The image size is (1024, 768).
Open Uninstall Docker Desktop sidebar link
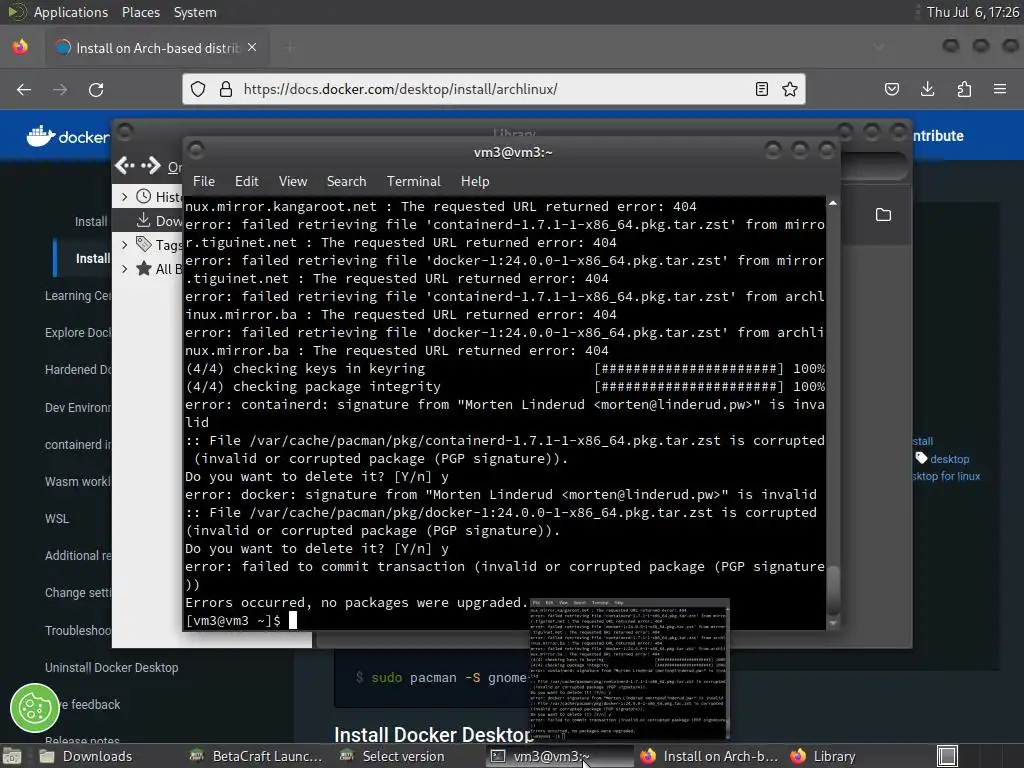112,667
